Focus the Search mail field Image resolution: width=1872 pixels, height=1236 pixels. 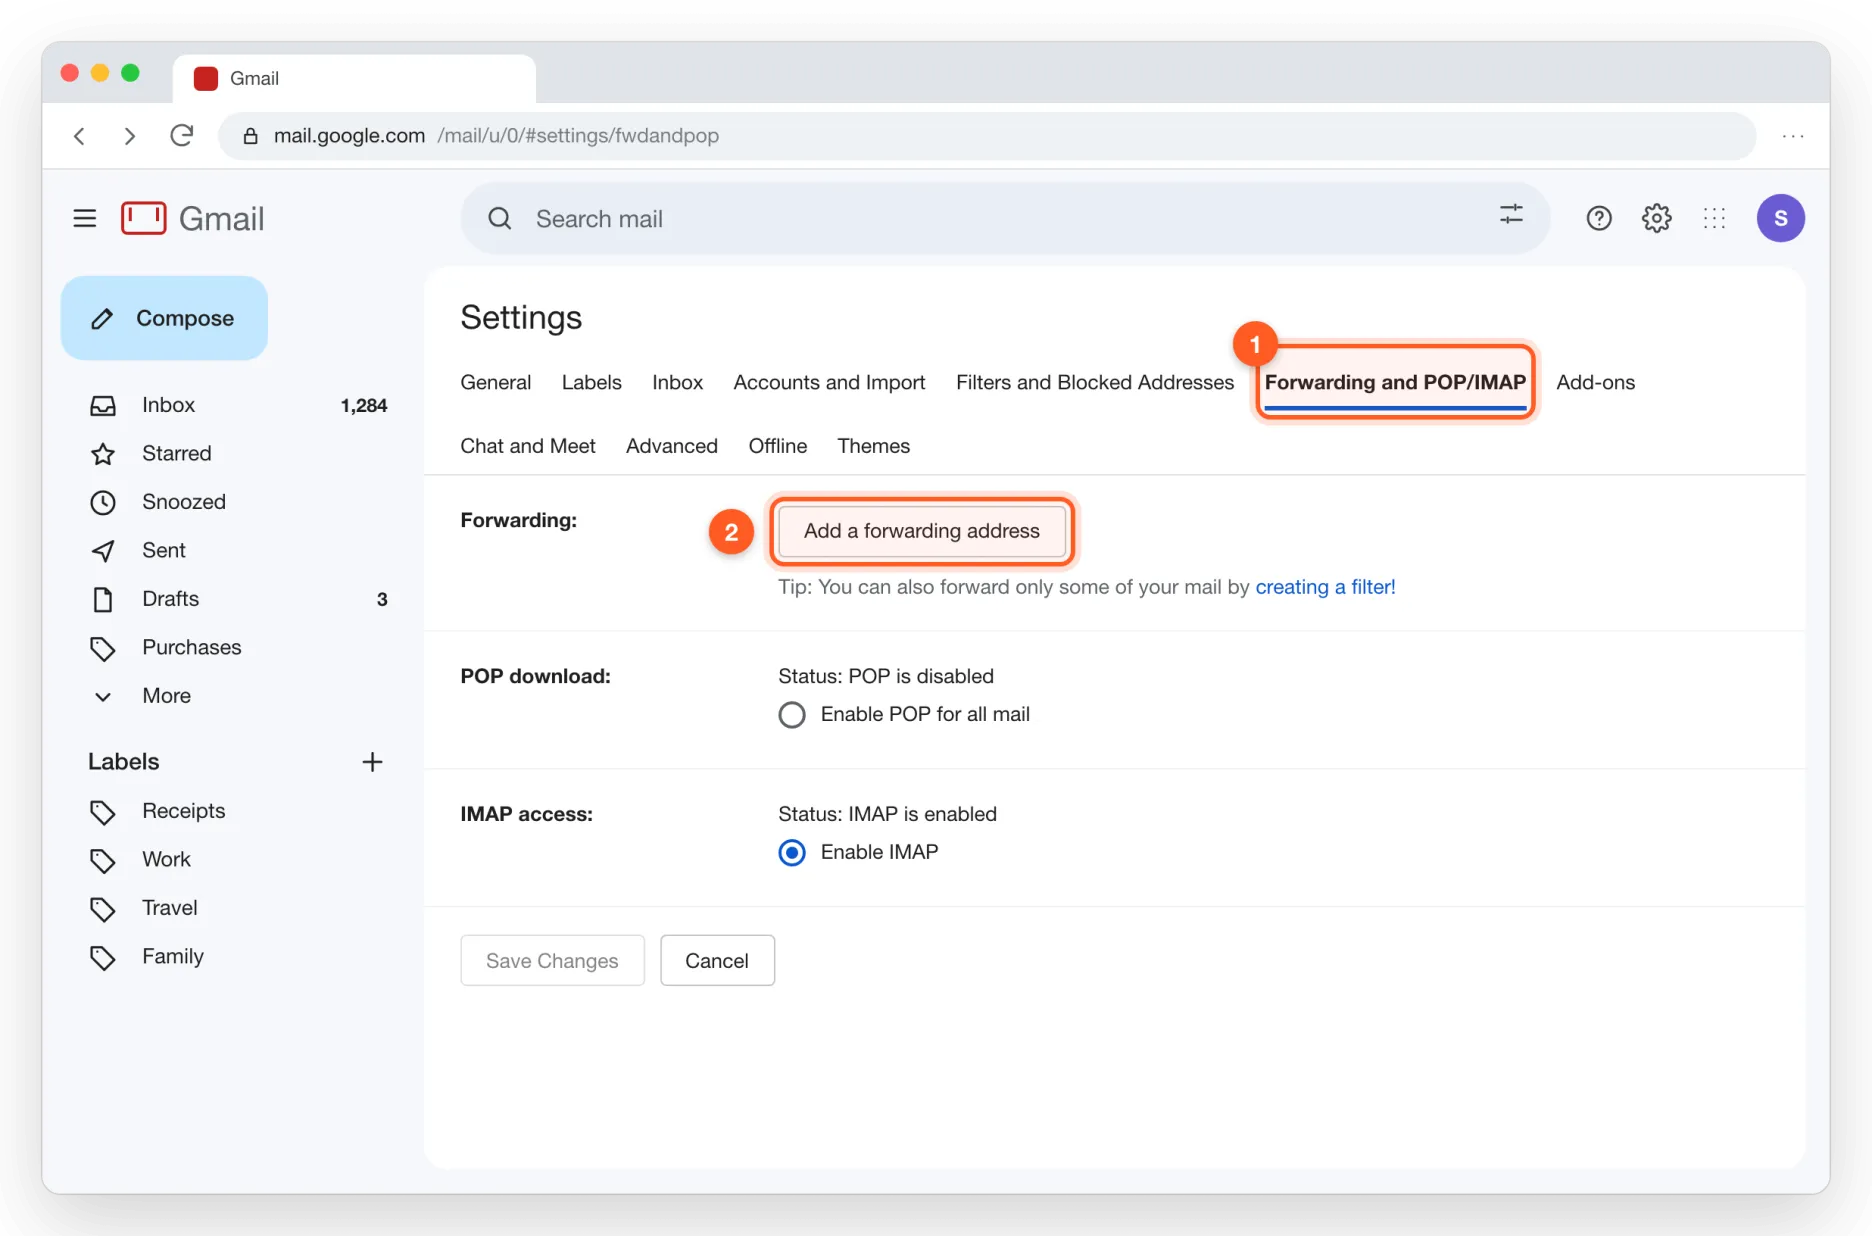click(x=1005, y=218)
